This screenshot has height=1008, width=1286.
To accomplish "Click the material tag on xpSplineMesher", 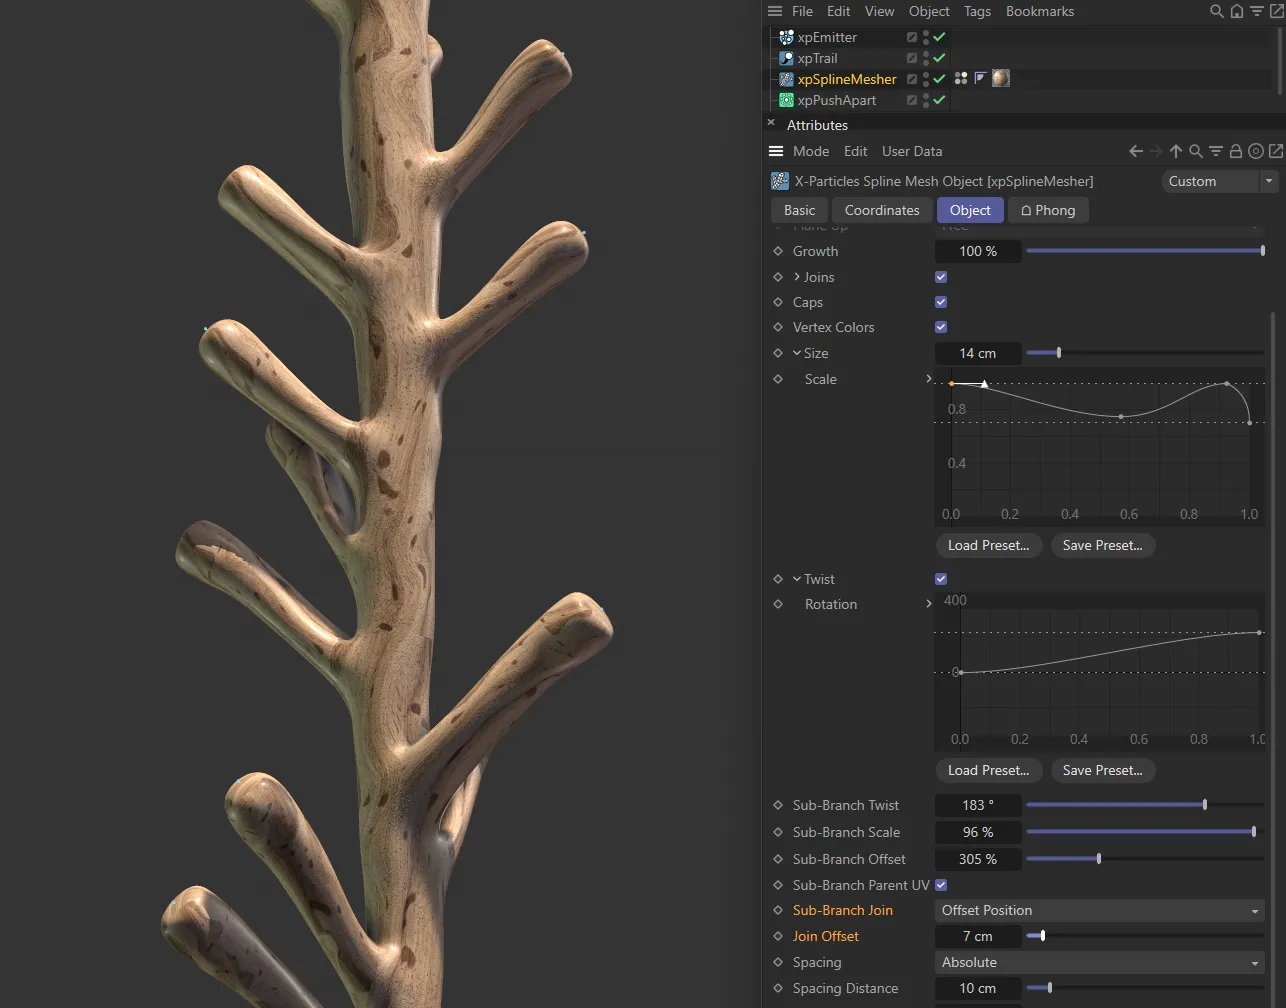I will pyautogui.click(x=1000, y=78).
